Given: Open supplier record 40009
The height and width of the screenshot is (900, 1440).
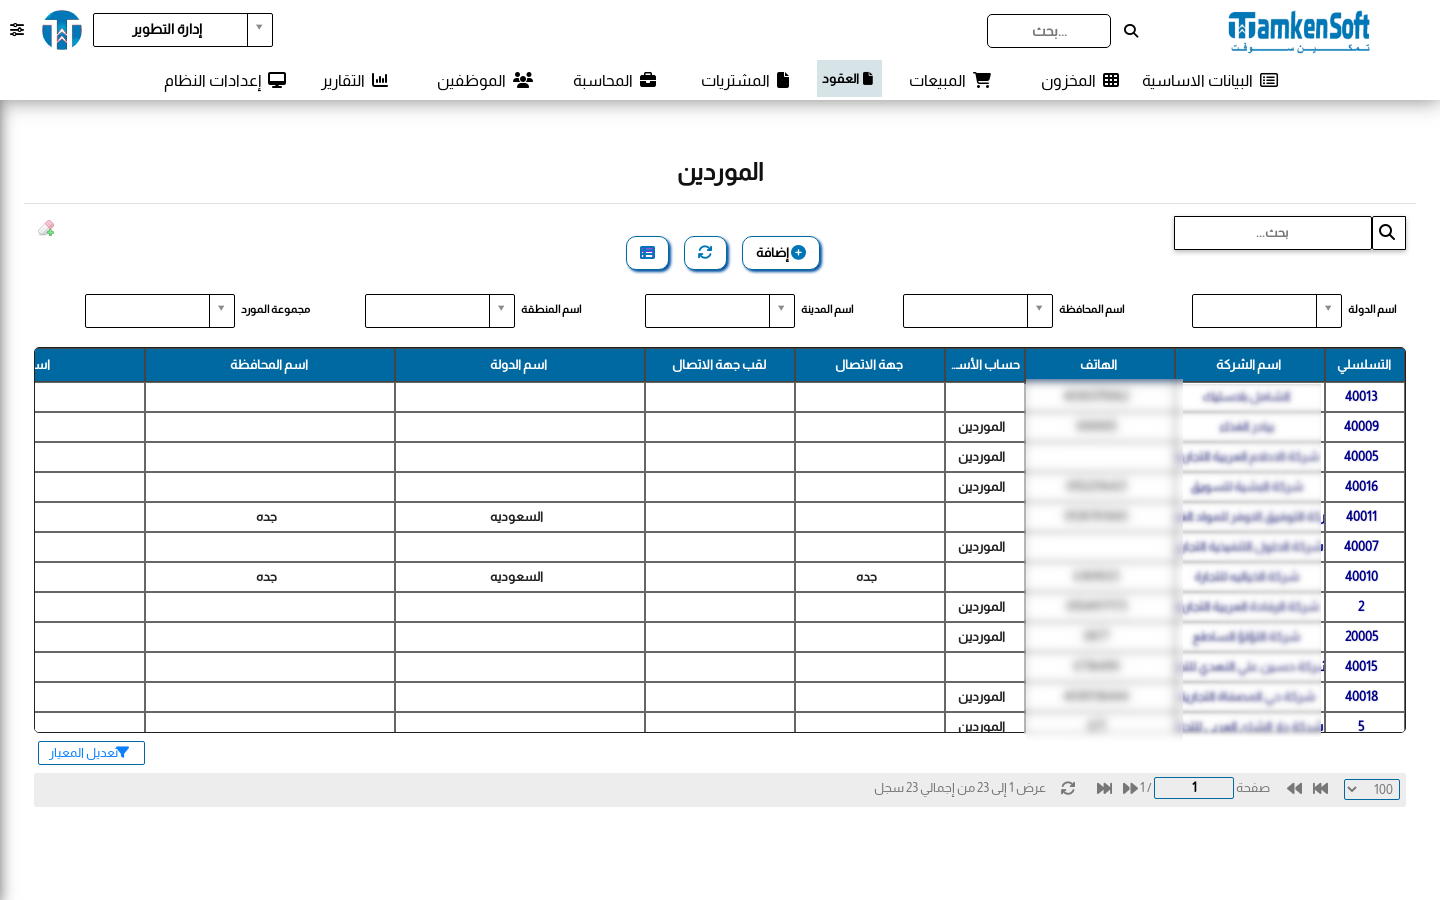Looking at the screenshot, I should pos(1361,426).
